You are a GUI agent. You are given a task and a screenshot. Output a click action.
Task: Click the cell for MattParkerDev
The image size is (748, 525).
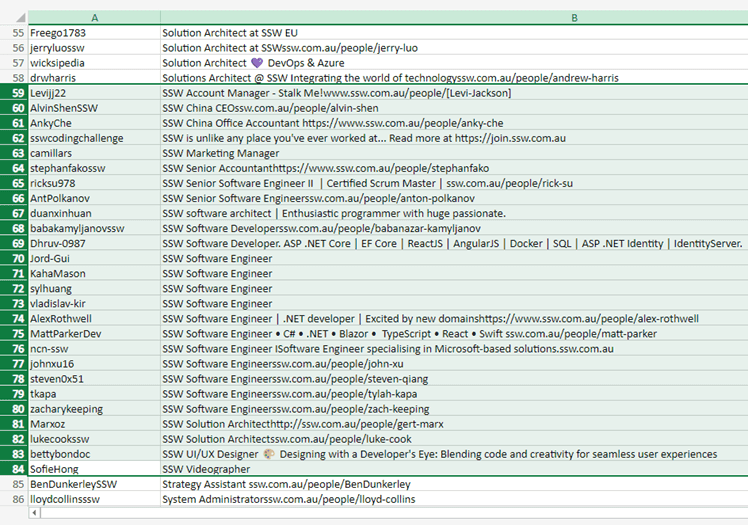tap(93, 334)
